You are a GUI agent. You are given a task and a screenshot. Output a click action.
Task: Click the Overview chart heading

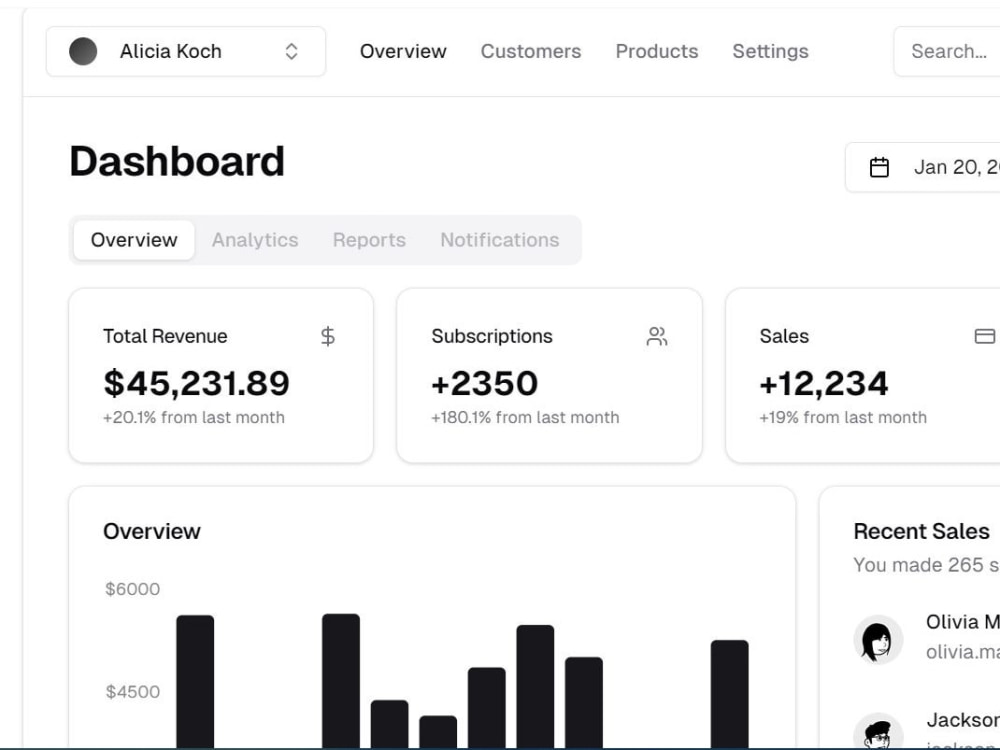tap(152, 531)
